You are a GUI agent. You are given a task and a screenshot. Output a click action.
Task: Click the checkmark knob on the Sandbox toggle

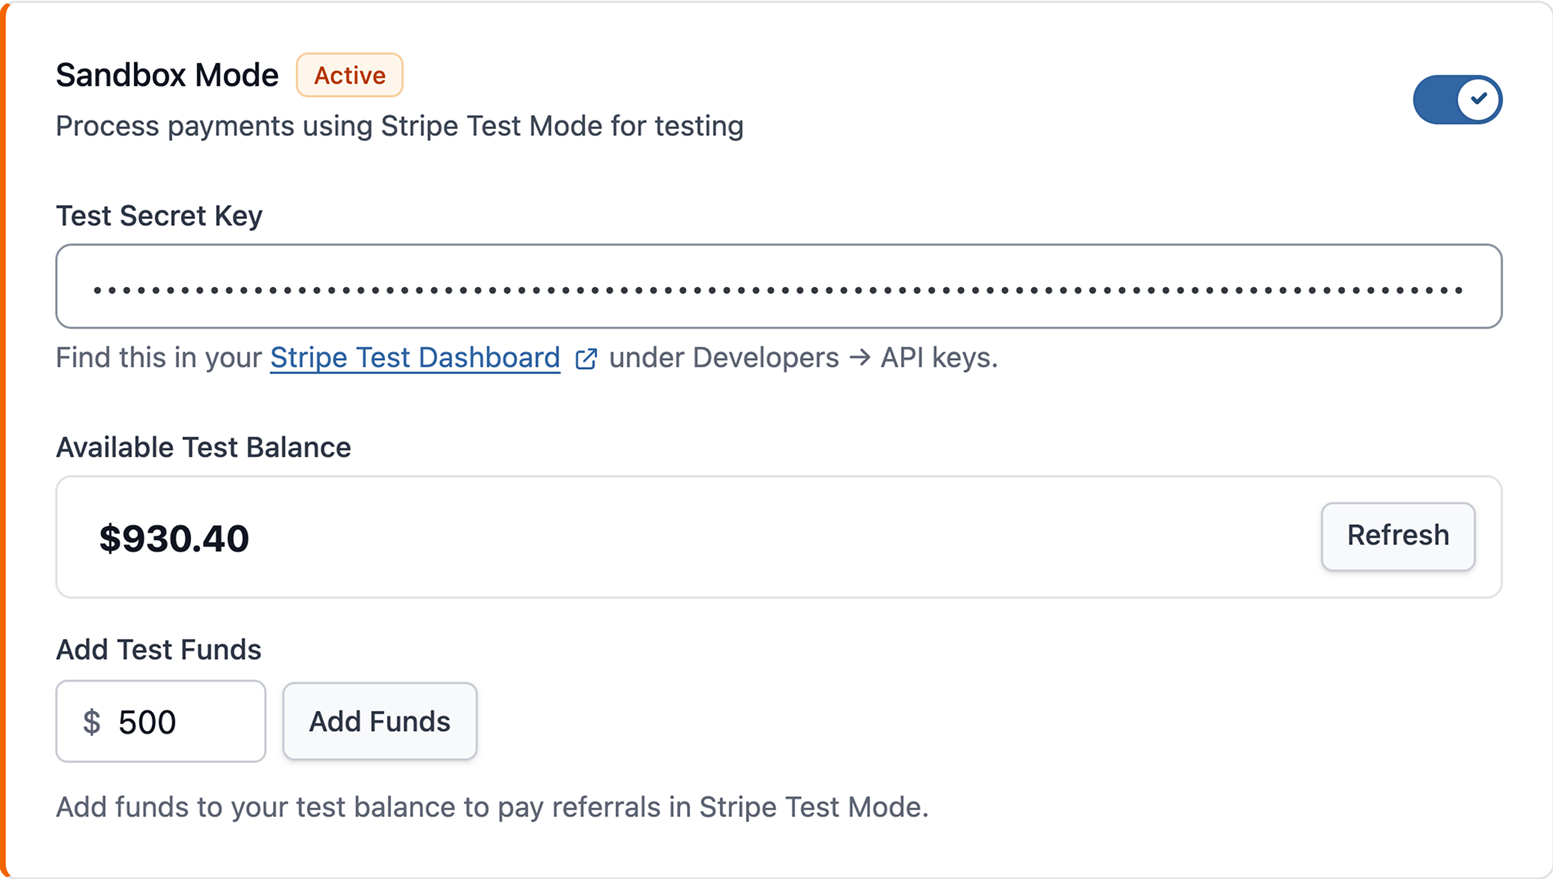(1478, 100)
